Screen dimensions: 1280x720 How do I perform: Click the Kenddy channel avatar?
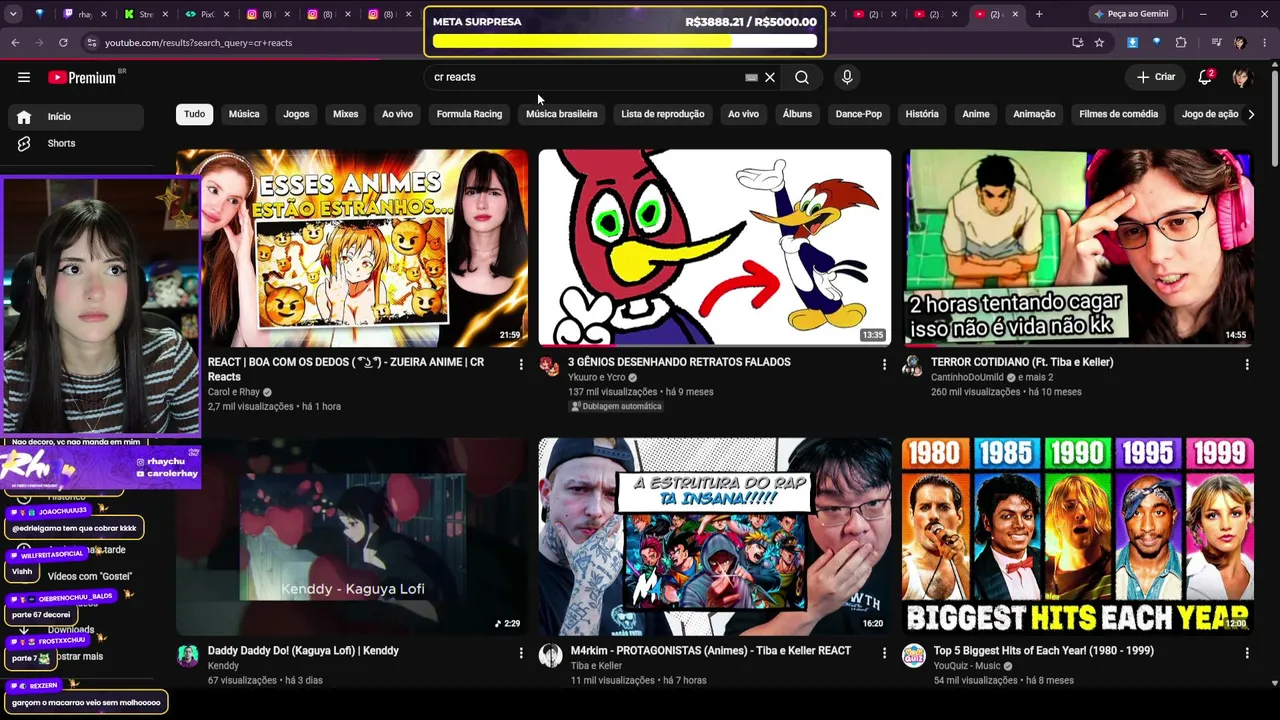coord(188,655)
